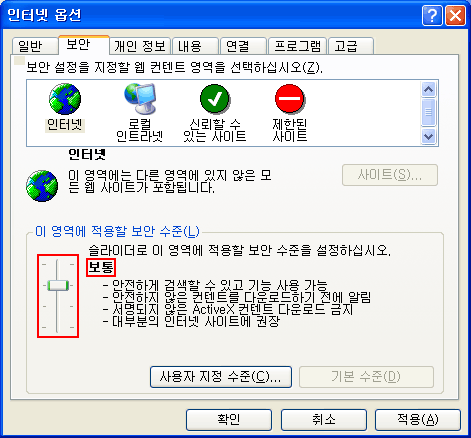The image size is (471, 438).
Task: Click globe icon beside zone description
Action: [x=42, y=186]
